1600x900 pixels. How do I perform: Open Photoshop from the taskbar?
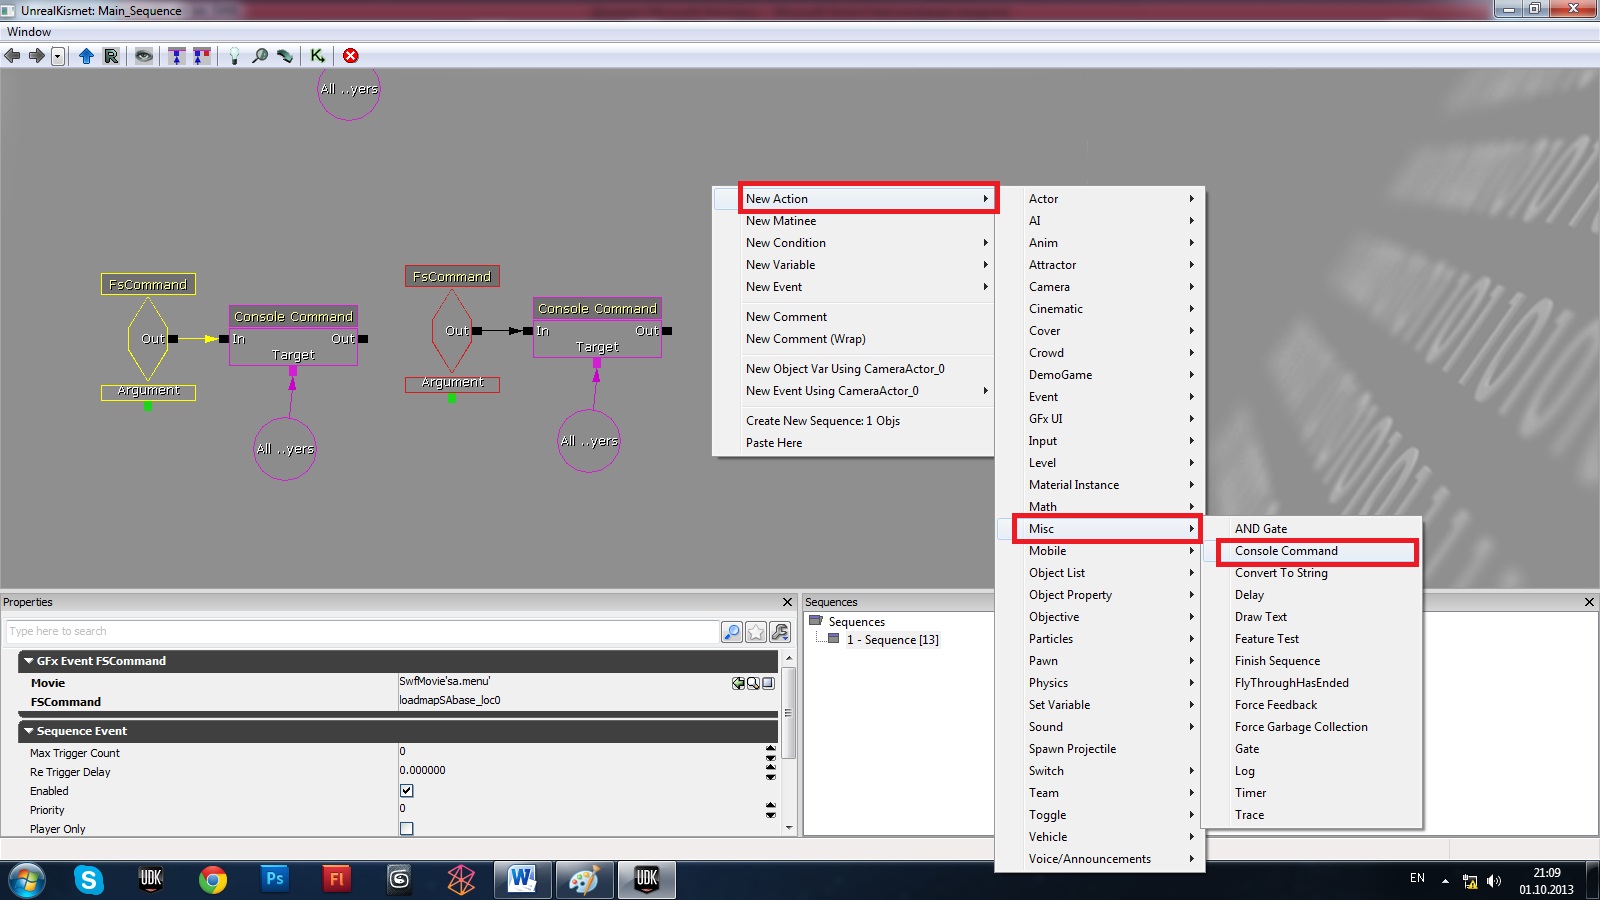(x=274, y=880)
